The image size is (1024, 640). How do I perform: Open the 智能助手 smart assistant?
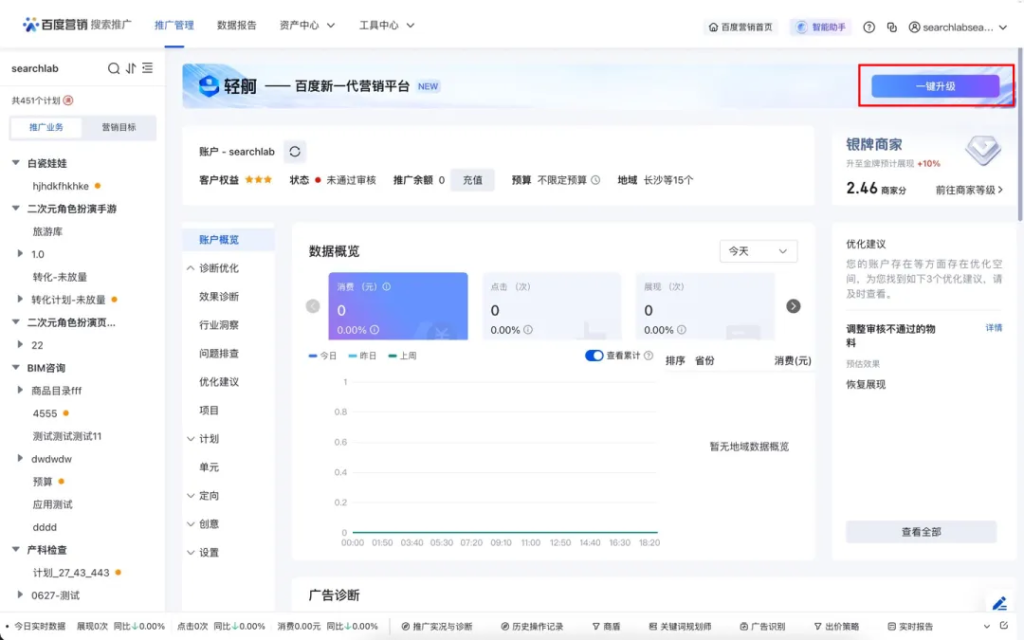[x=821, y=27]
